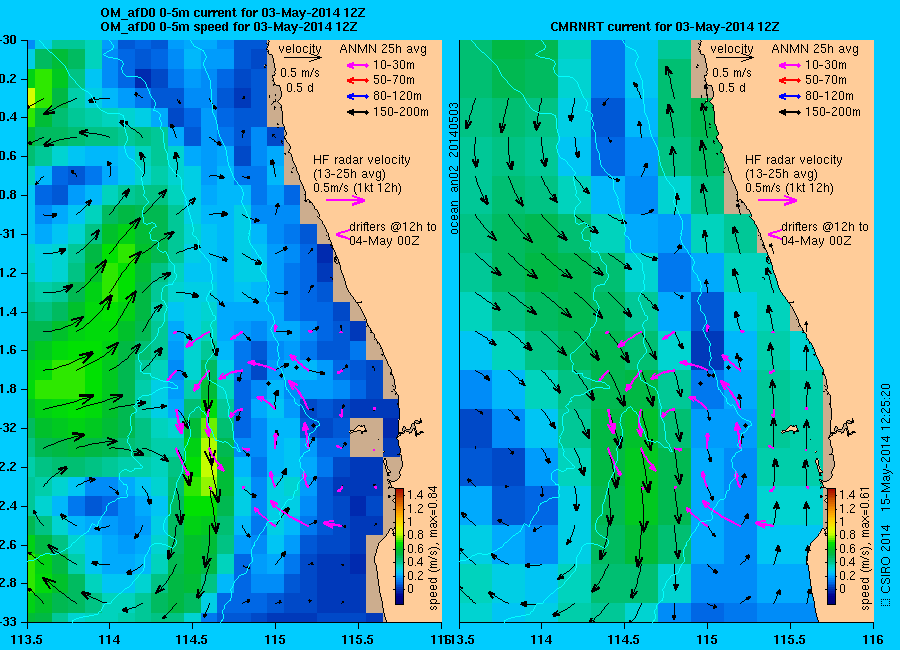
Task: Click the velocity scale arrow on left map
Action: click(302, 58)
